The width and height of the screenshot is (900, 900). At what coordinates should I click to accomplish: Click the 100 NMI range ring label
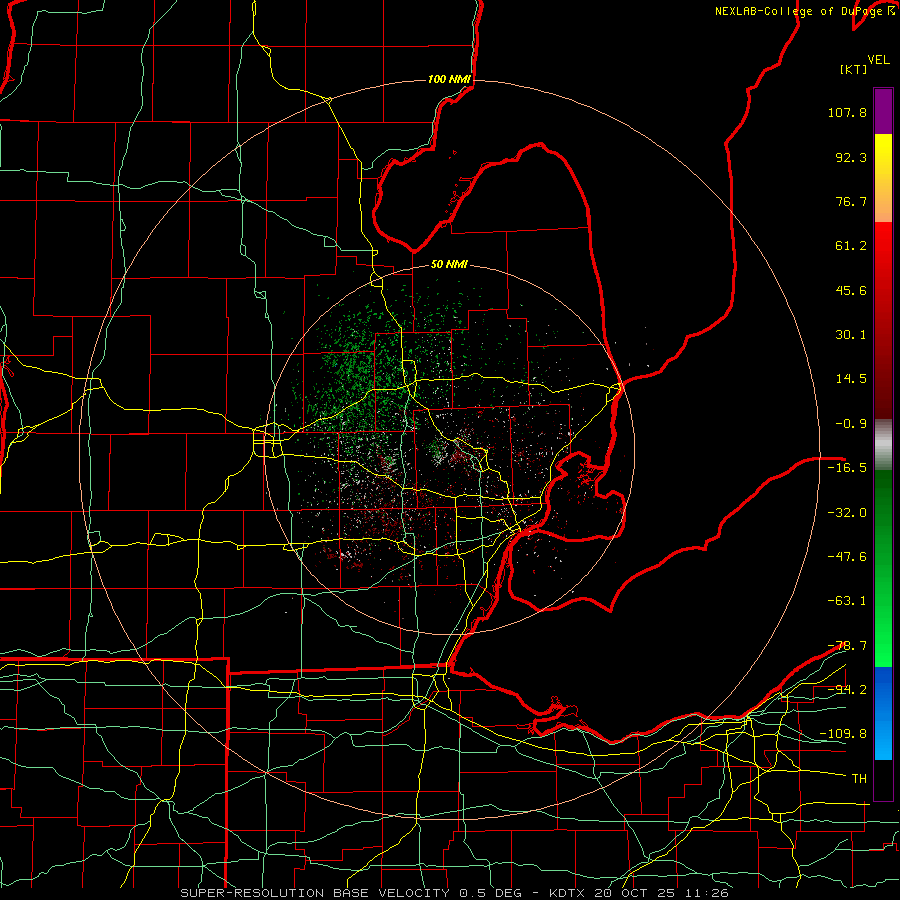tap(449, 79)
